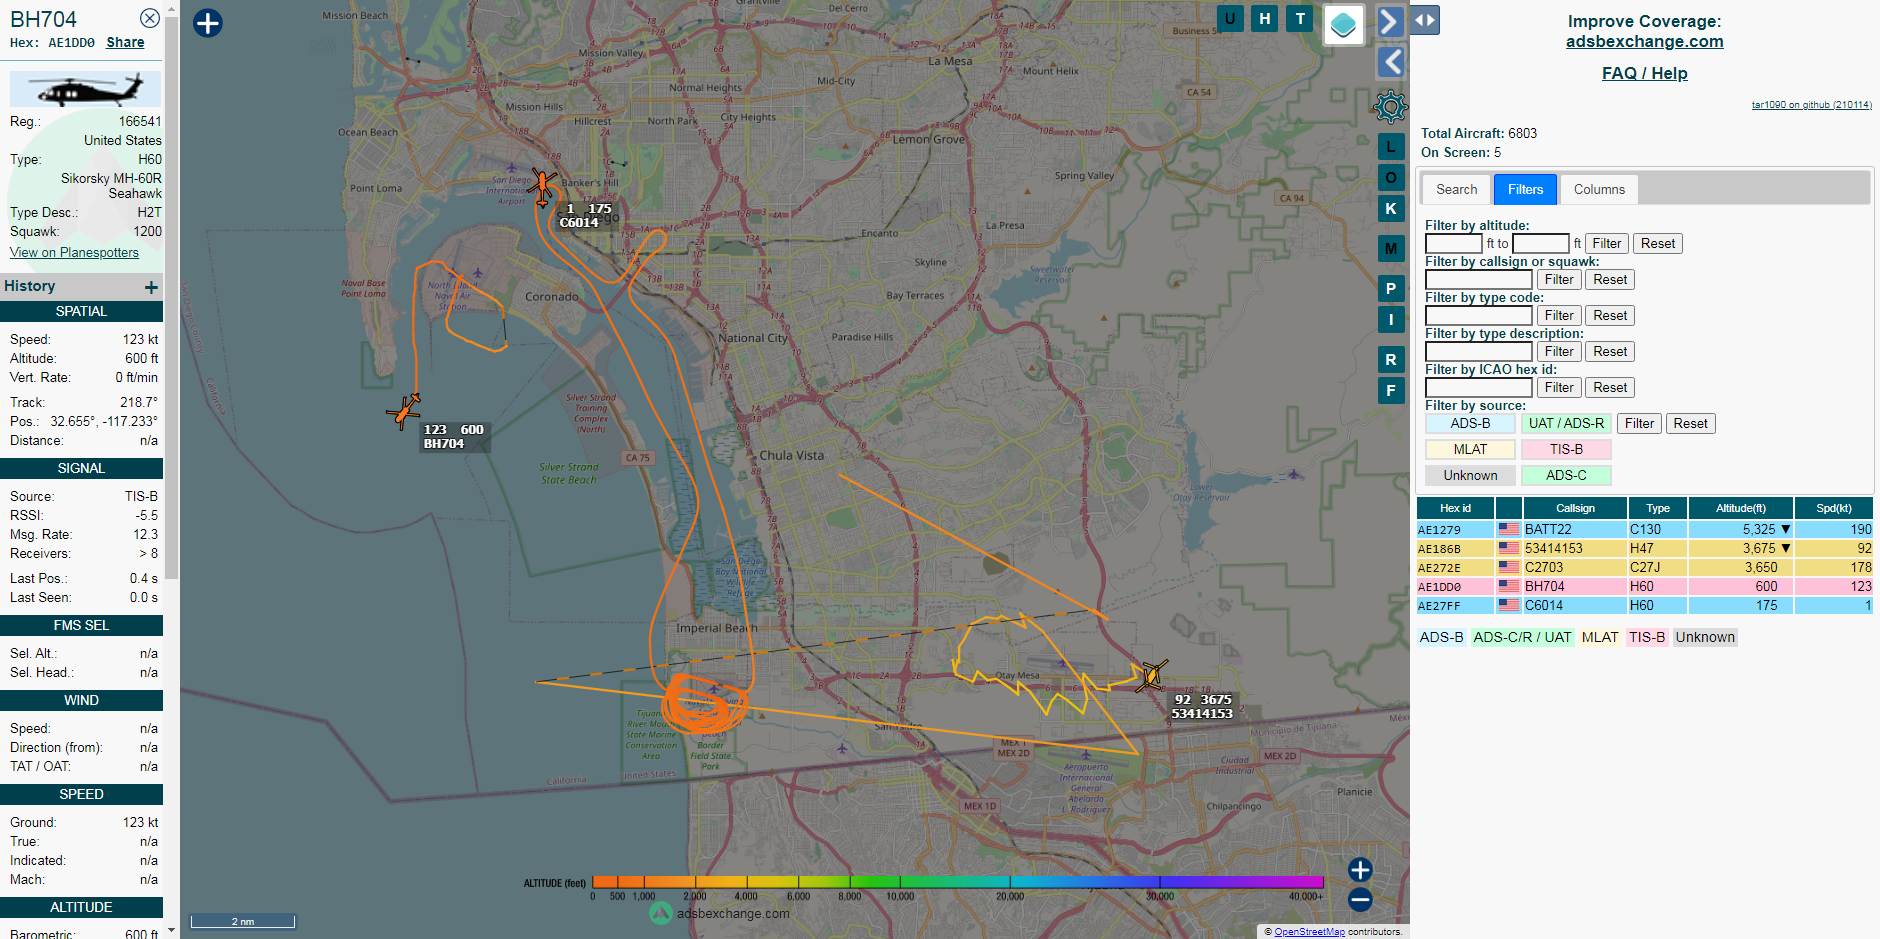Open adsbexchange.com coverage link
Viewport: 1880px width, 939px height.
pyautogui.click(x=1644, y=42)
